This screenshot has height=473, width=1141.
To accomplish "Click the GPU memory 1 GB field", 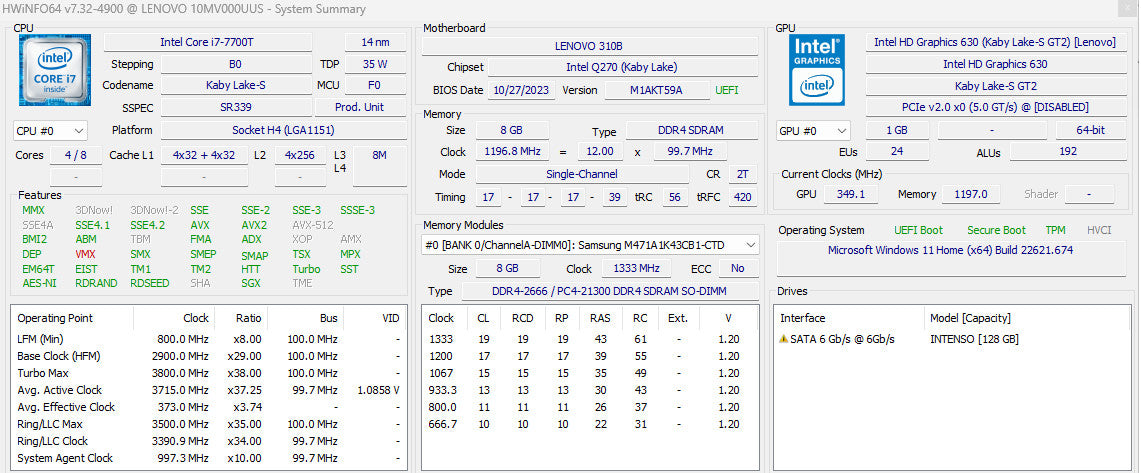I will click(896, 130).
